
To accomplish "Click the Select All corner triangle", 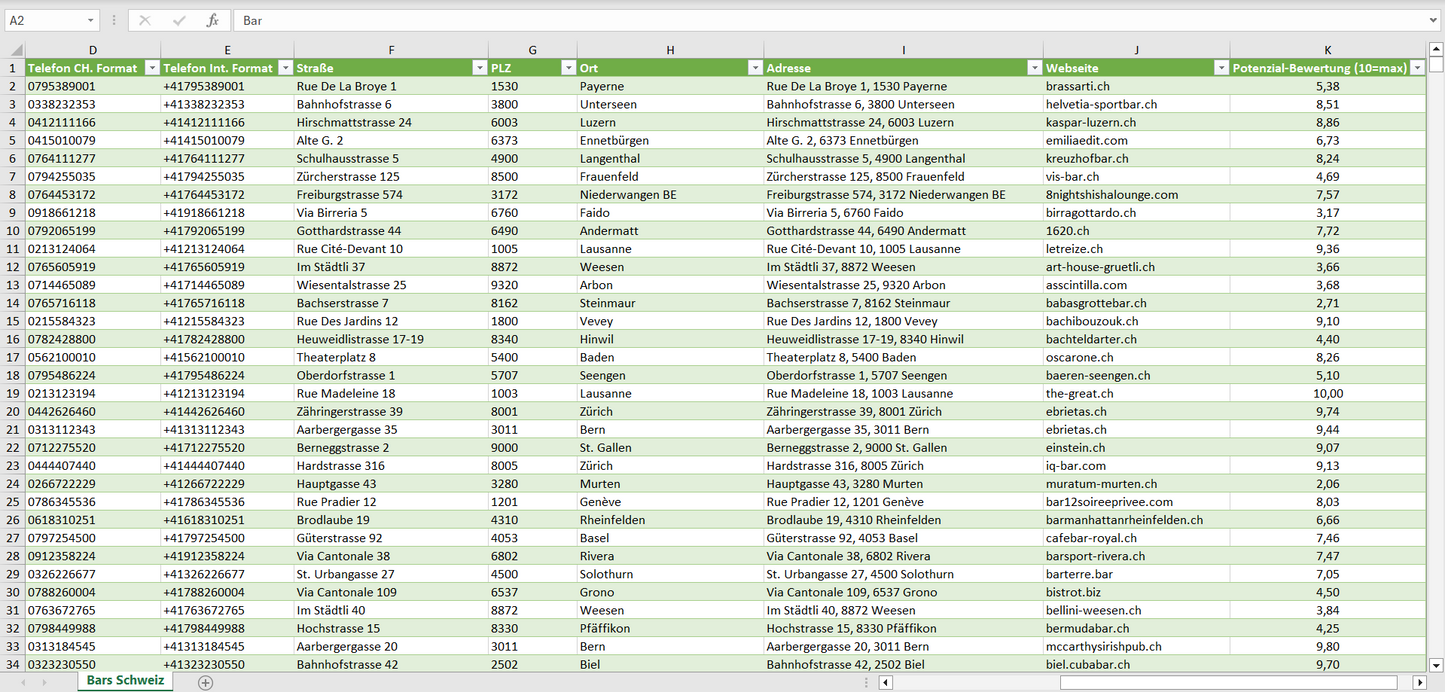I will tap(15, 50).
